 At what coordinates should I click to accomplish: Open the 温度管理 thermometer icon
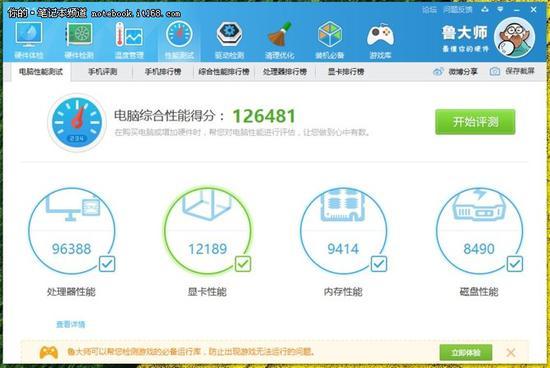[x=129, y=40]
